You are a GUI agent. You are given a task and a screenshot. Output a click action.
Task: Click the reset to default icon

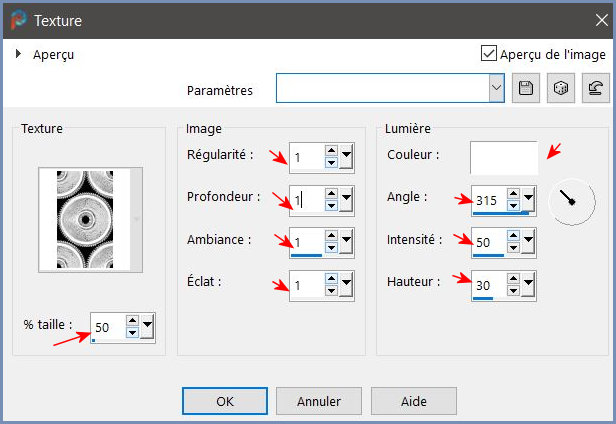pyautogui.click(x=594, y=89)
